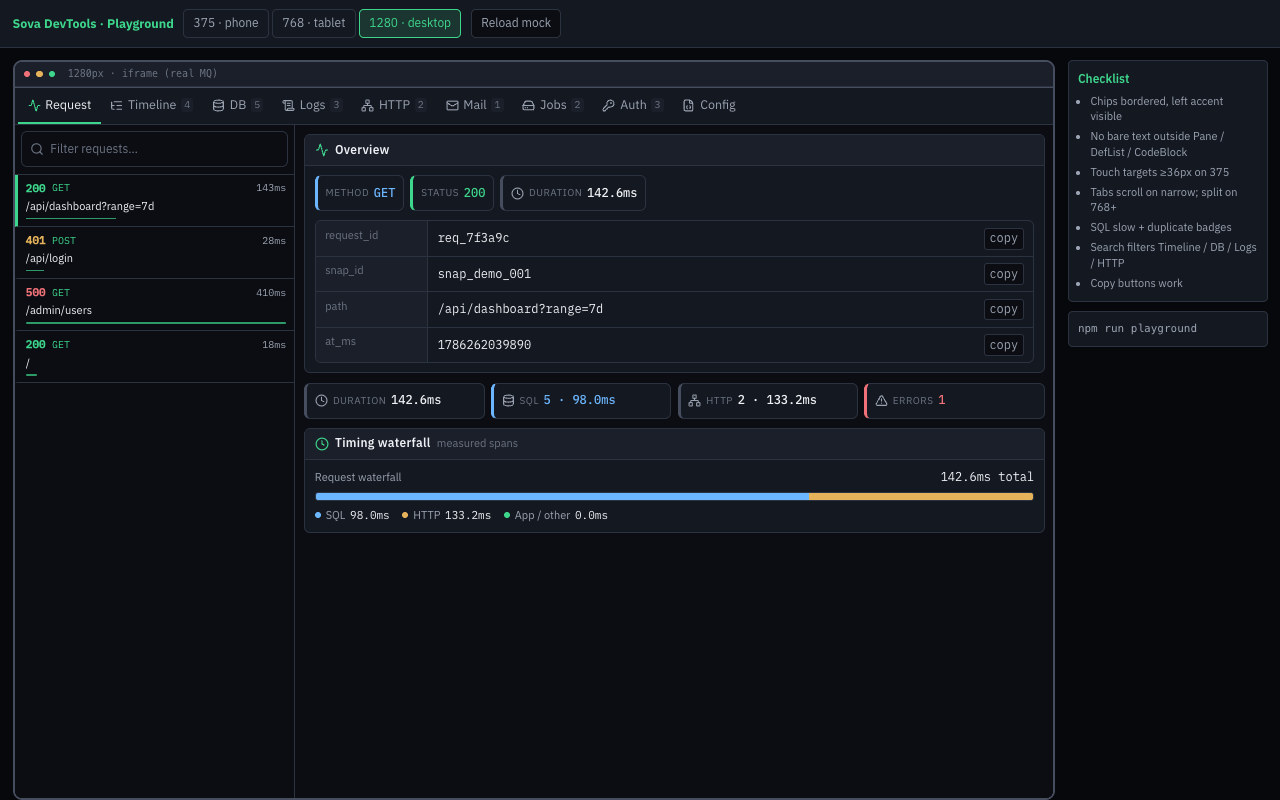Copy the snap_id value
The width and height of the screenshot is (1280, 800).
point(1004,274)
